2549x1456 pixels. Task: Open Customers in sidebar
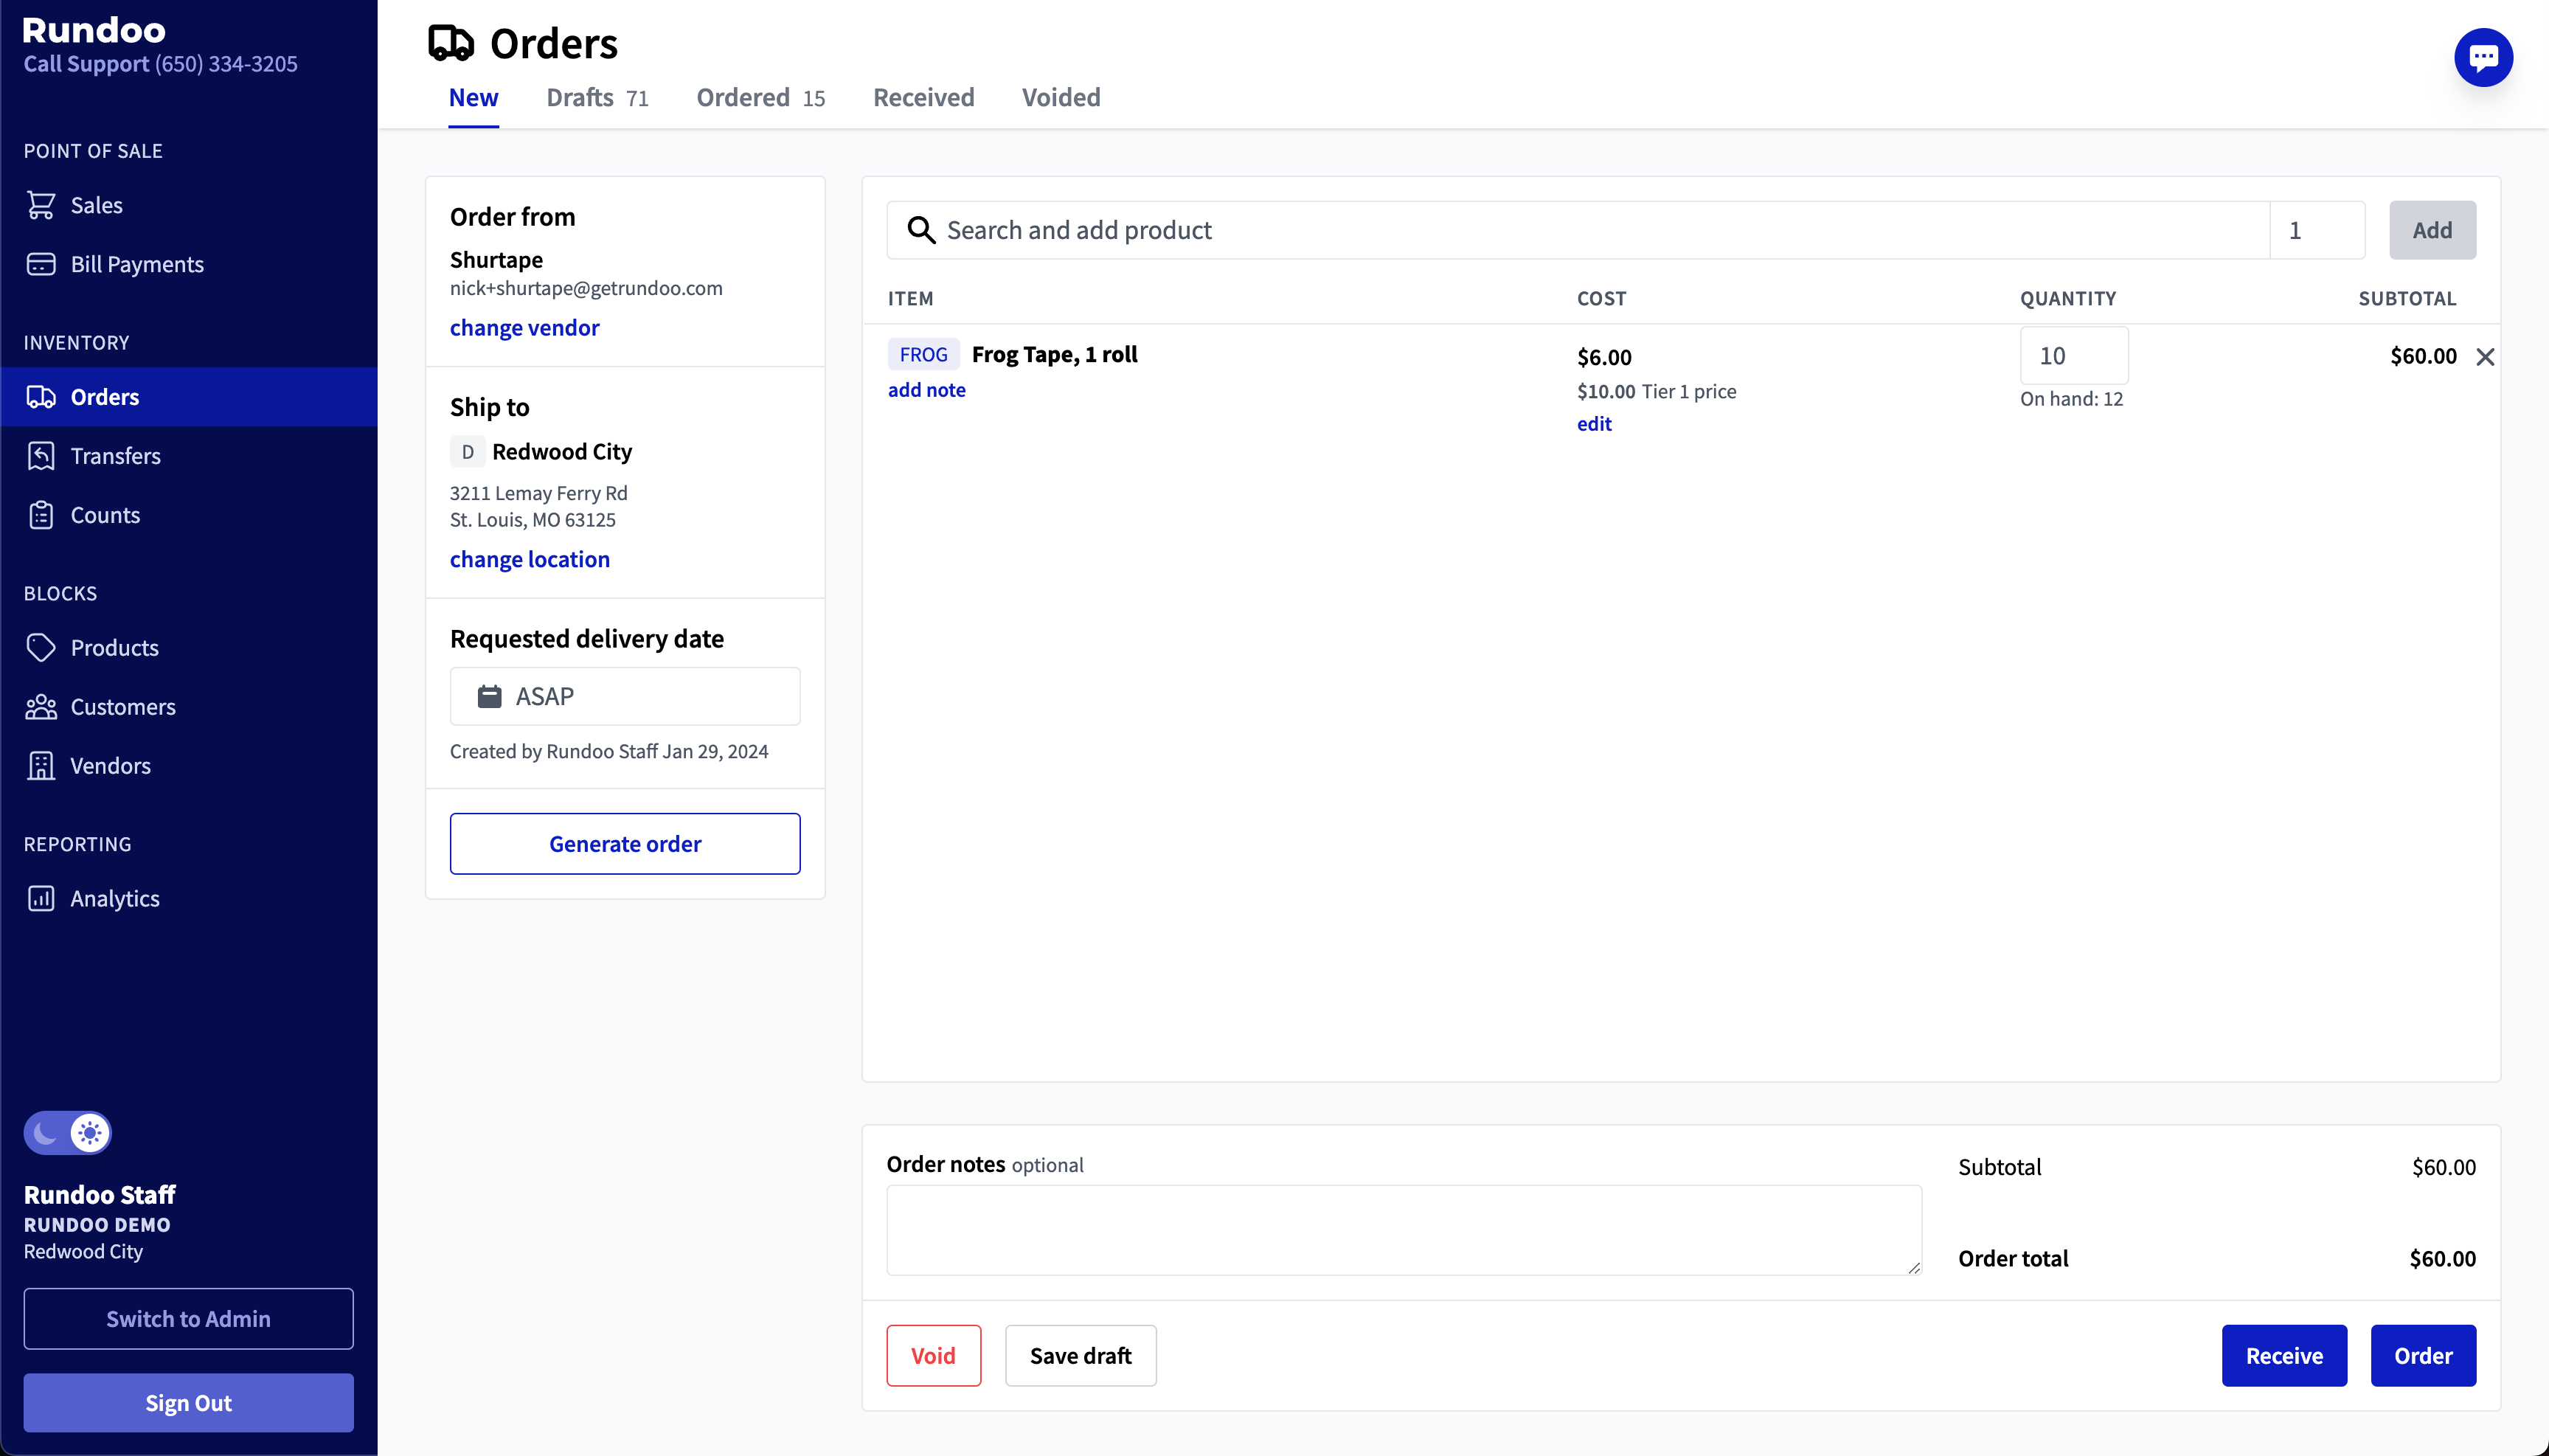[189, 707]
